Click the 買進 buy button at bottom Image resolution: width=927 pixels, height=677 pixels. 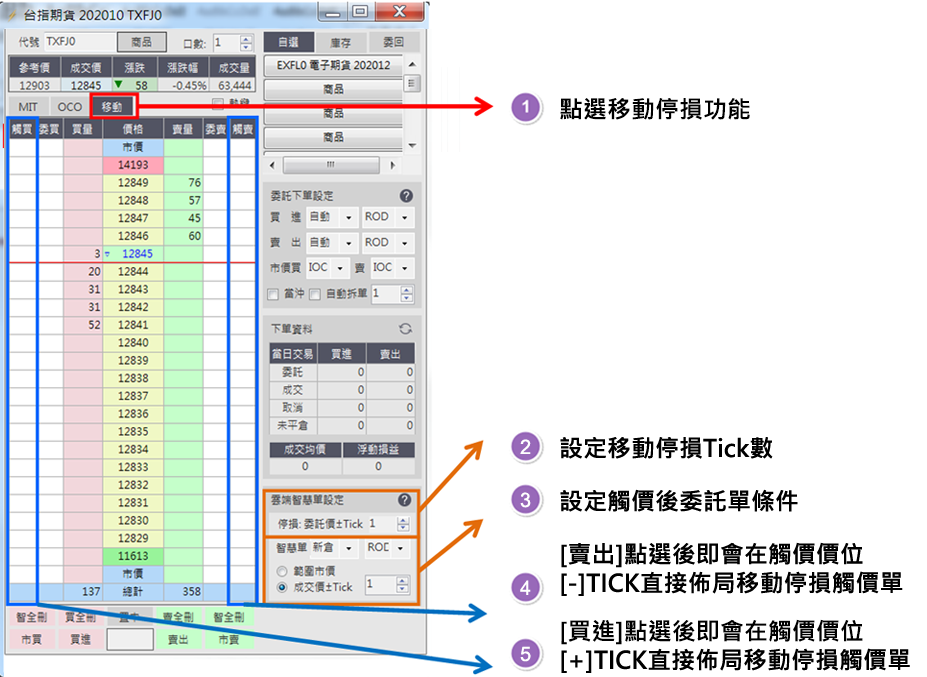click(80, 639)
